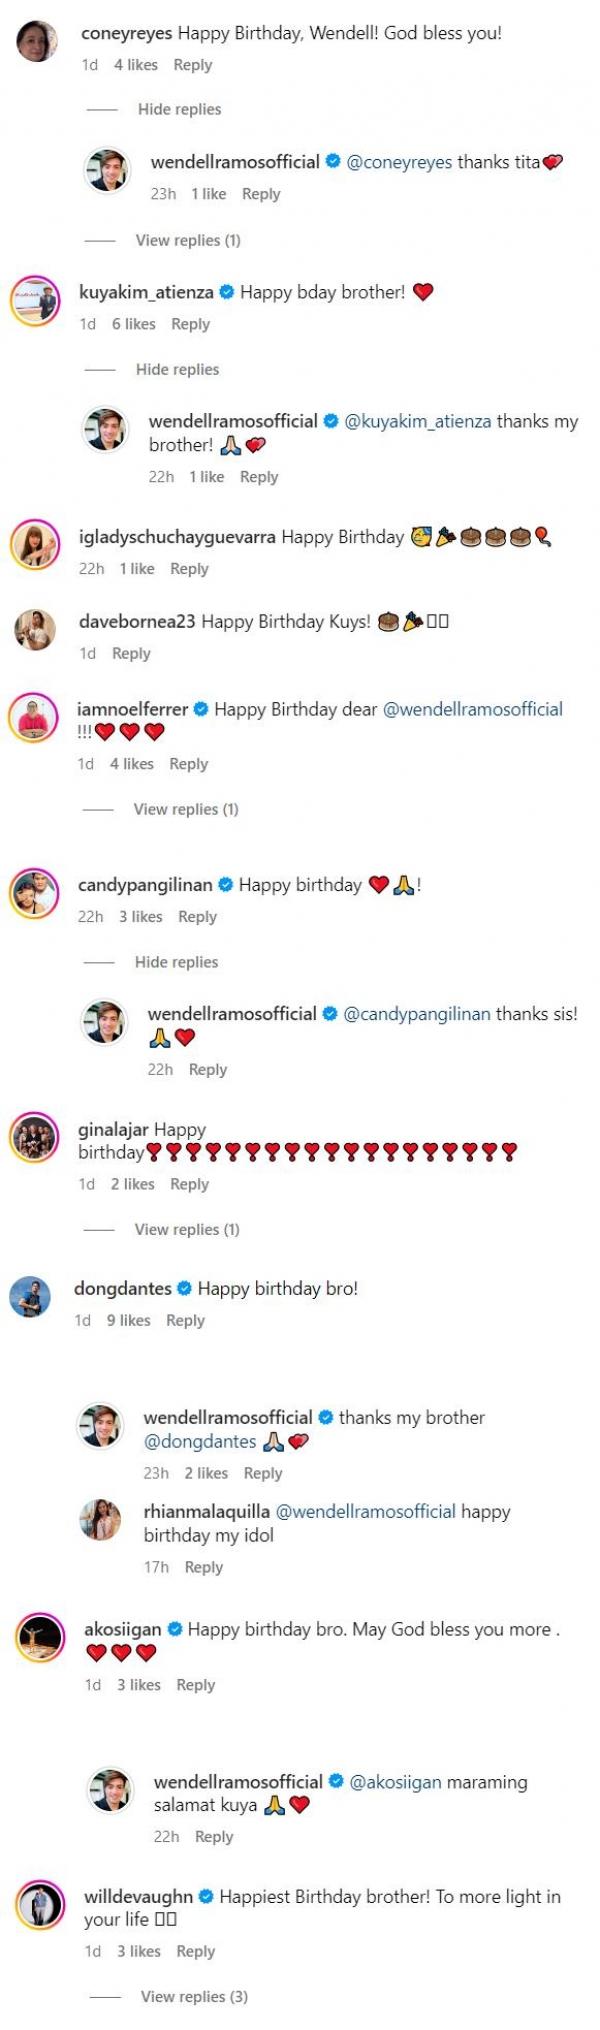Hide replies under kuyakim_atienza comment
This screenshot has height=2030, width=600.
pos(177,369)
